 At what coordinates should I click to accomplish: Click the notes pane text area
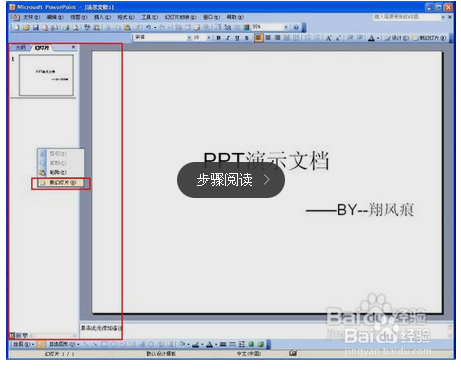[x=265, y=329]
